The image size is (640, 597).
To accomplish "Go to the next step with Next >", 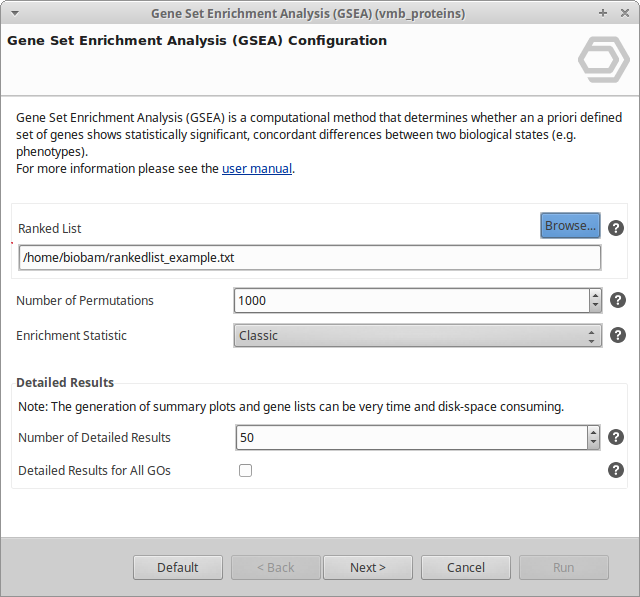I will pyautogui.click(x=368, y=567).
